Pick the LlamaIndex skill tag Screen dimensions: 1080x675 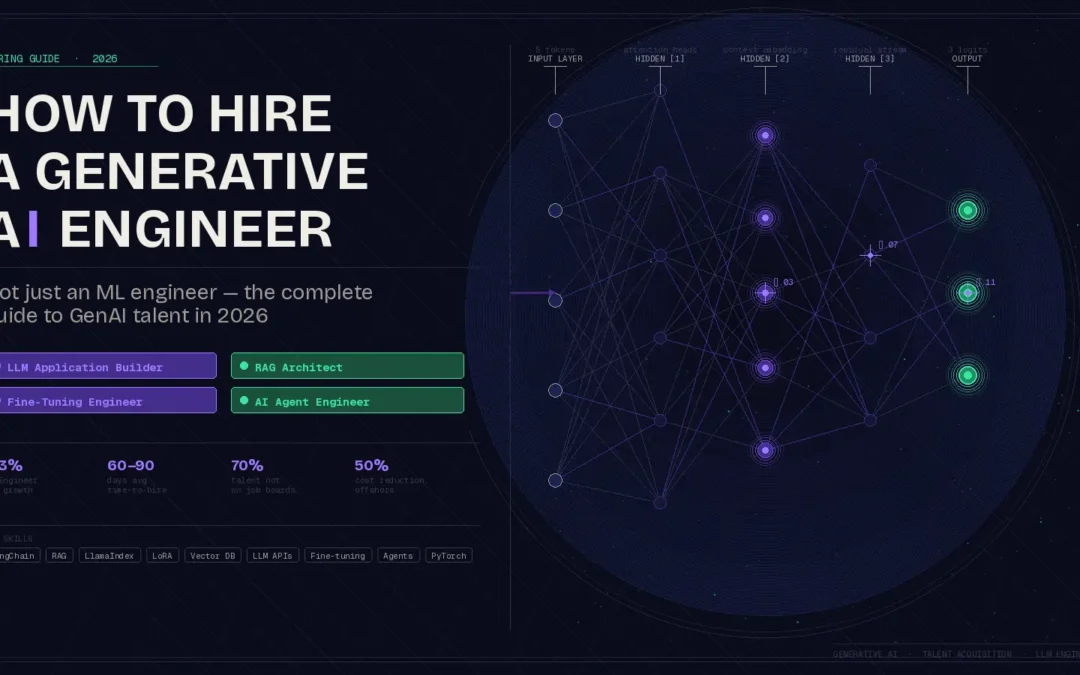pos(110,555)
